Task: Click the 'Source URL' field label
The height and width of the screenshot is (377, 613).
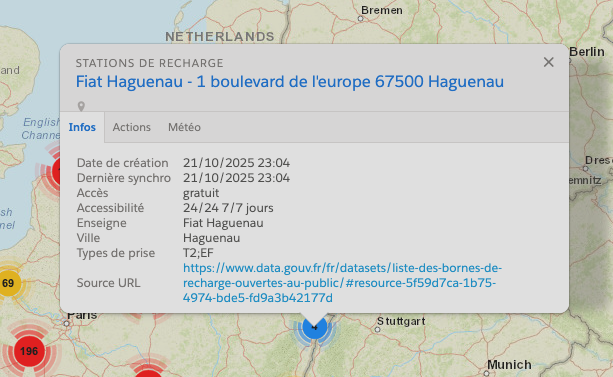Action: [108, 283]
